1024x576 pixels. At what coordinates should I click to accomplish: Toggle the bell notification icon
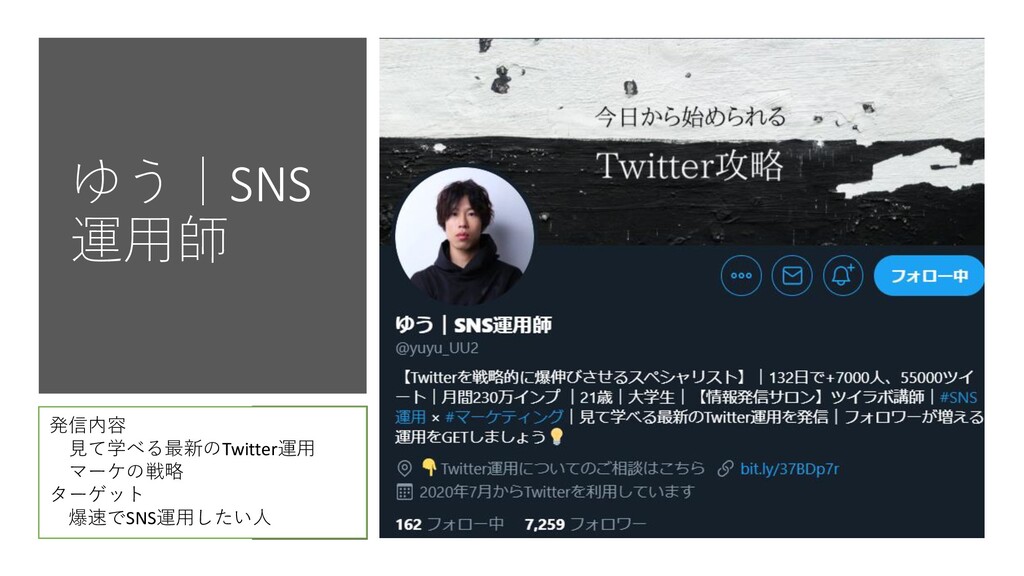click(843, 276)
